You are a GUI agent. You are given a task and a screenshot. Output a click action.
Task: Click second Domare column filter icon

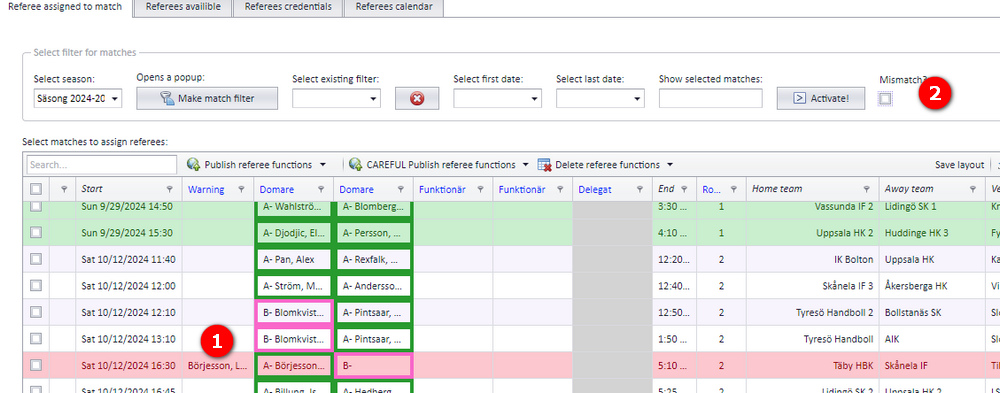pos(400,189)
